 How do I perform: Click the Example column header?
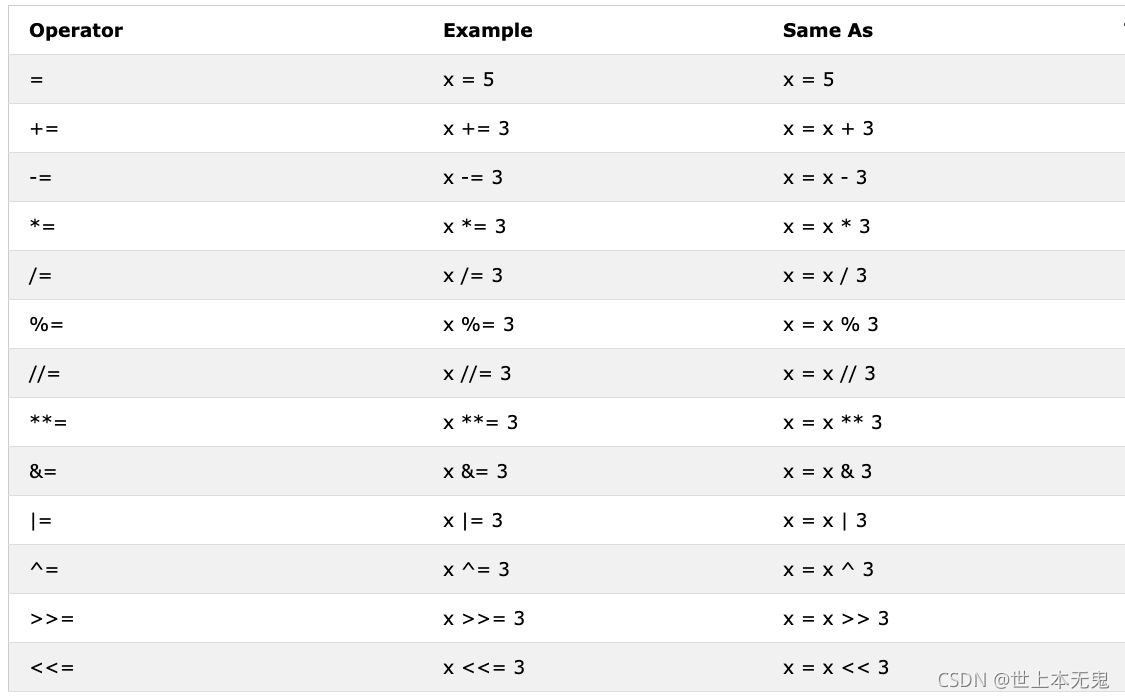pos(488,30)
